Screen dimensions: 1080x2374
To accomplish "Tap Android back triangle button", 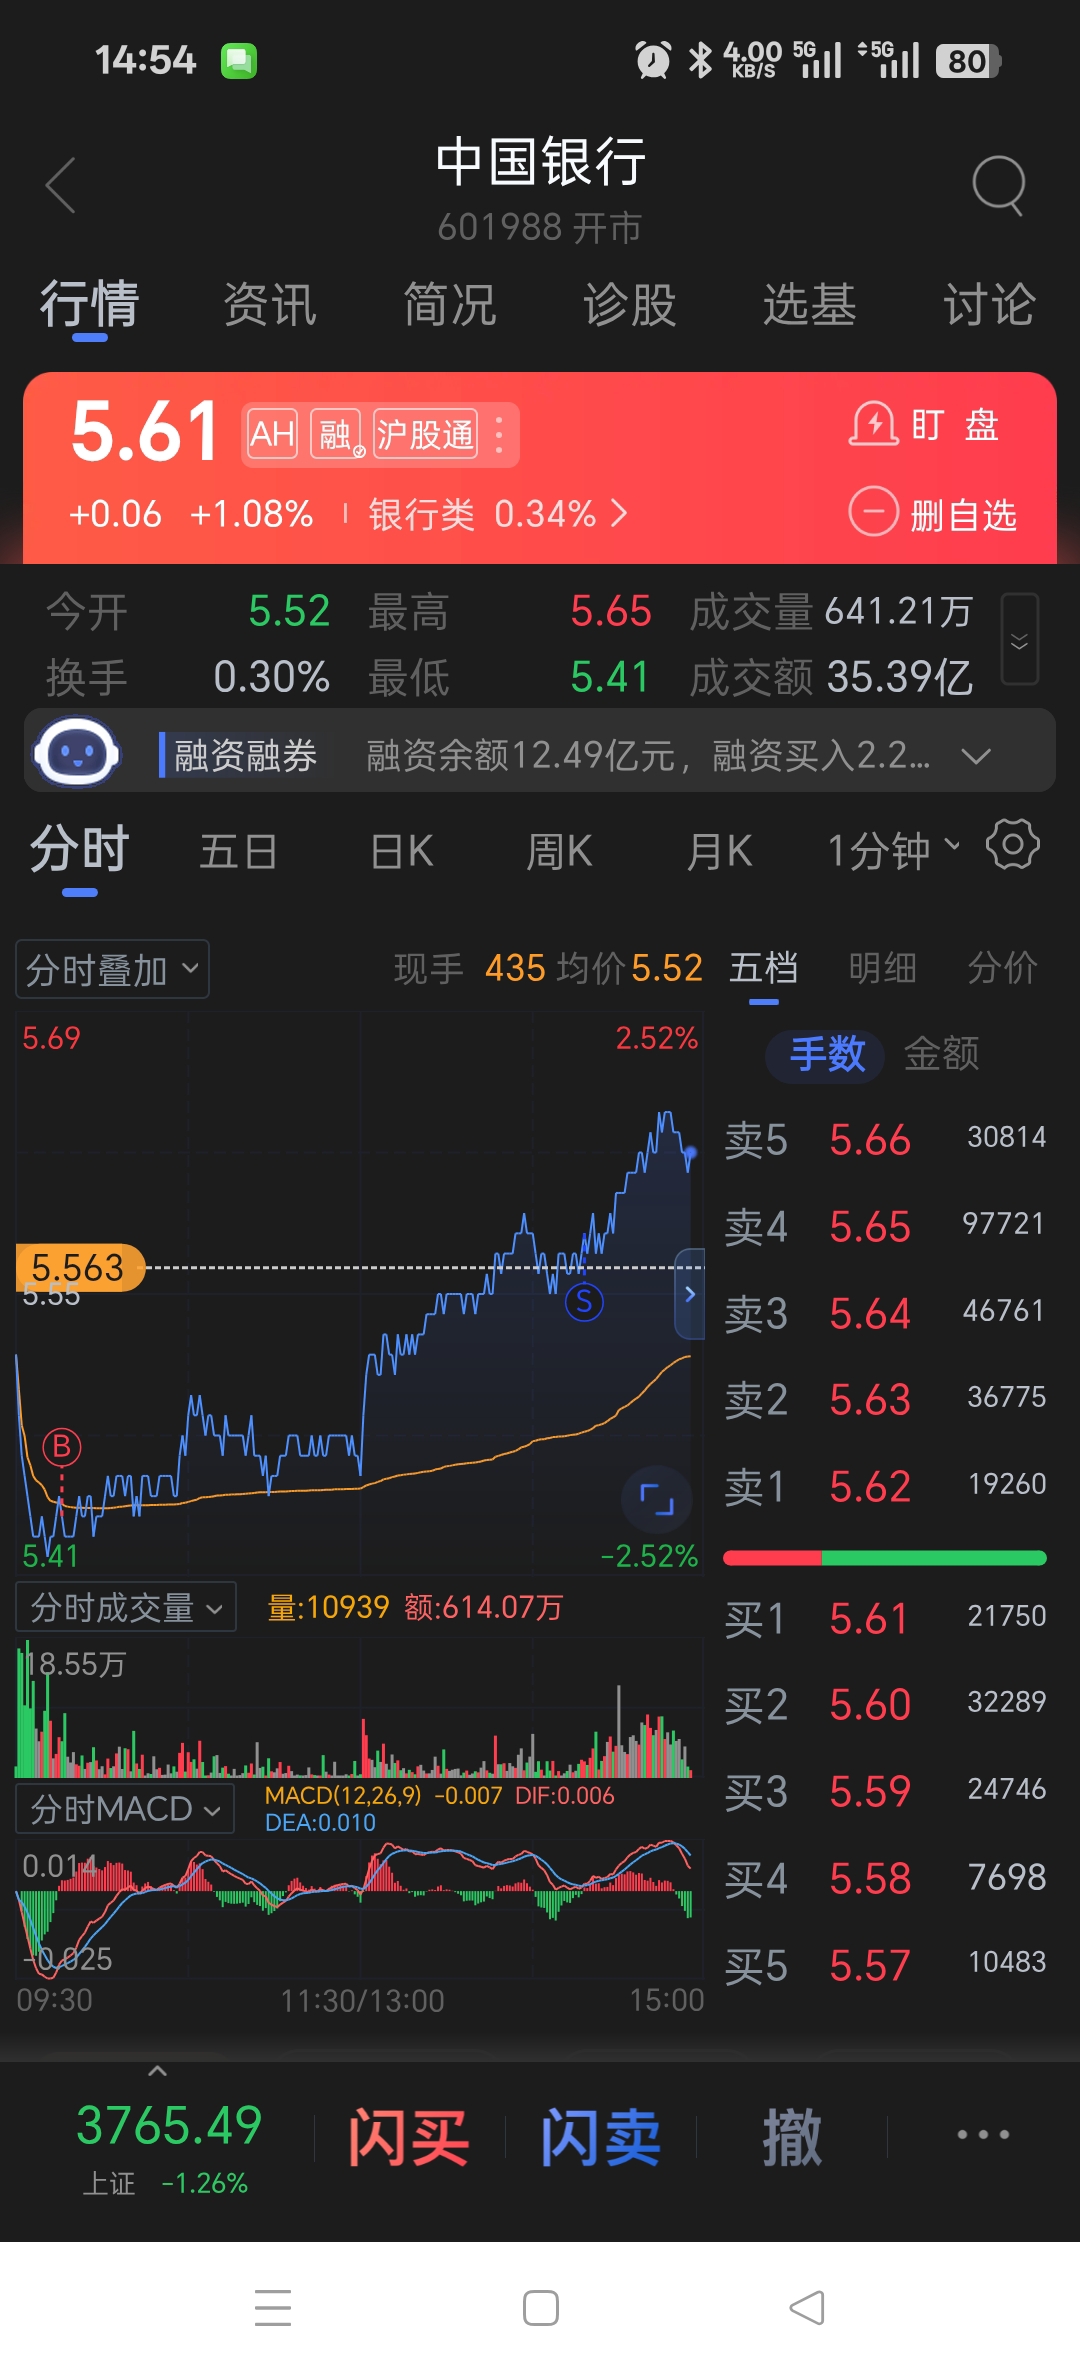I will pos(807,2308).
